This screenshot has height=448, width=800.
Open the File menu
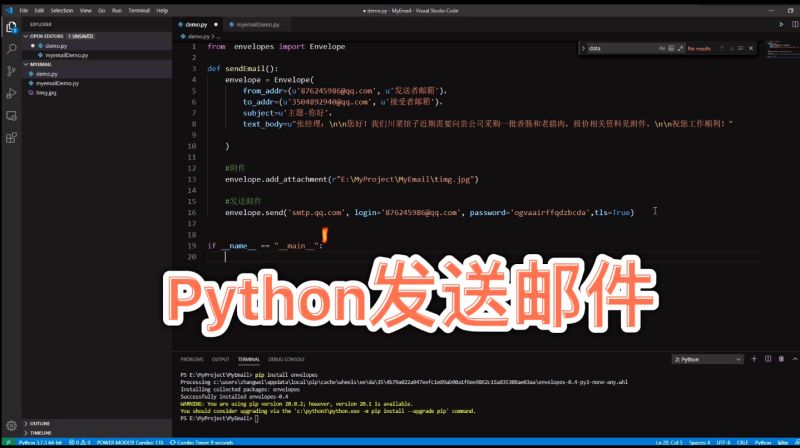(x=23, y=10)
